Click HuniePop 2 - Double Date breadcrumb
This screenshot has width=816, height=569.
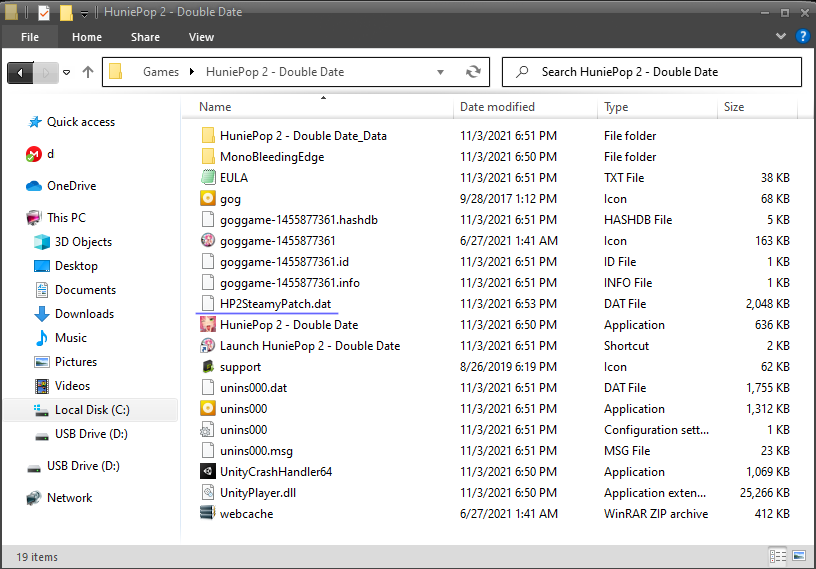pos(275,72)
